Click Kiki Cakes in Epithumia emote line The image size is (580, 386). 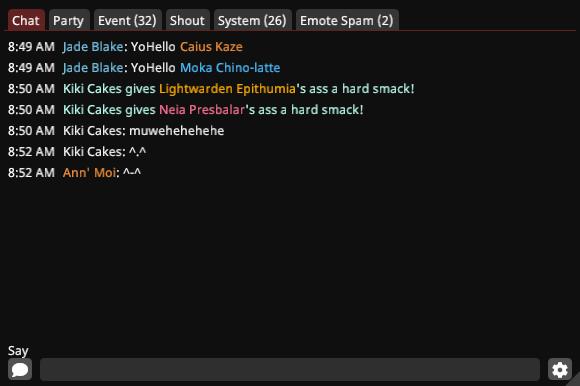pyautogui.click(x=92, y=89)
